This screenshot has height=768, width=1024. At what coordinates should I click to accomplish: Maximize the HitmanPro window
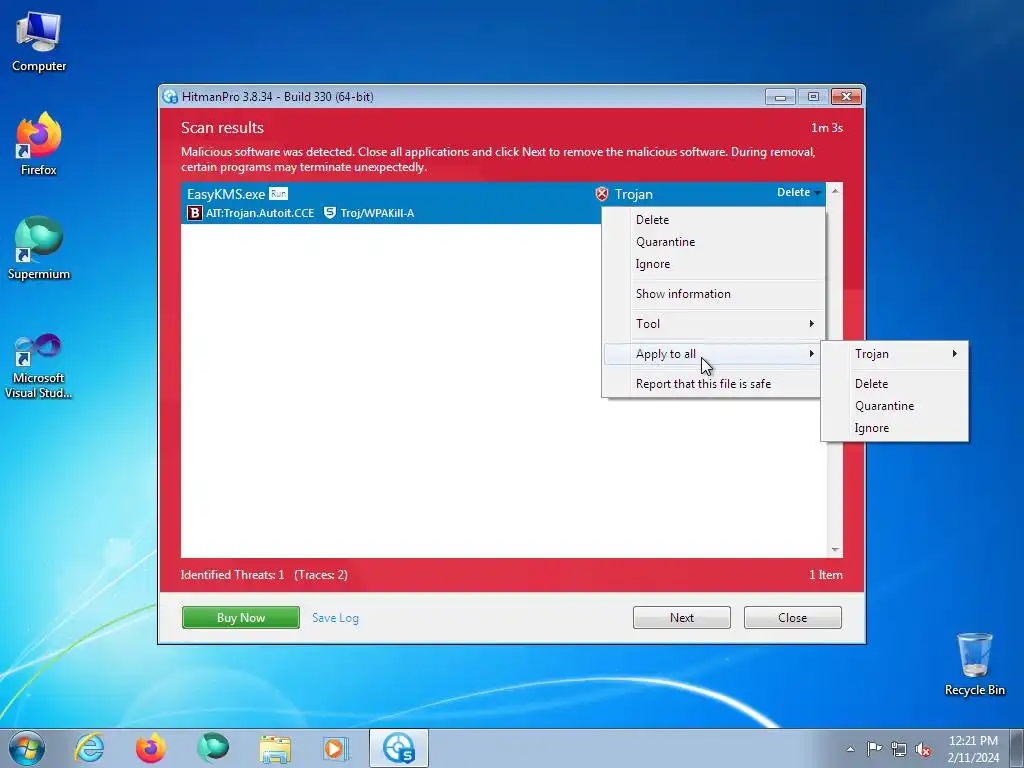click(x=813, y=97)
